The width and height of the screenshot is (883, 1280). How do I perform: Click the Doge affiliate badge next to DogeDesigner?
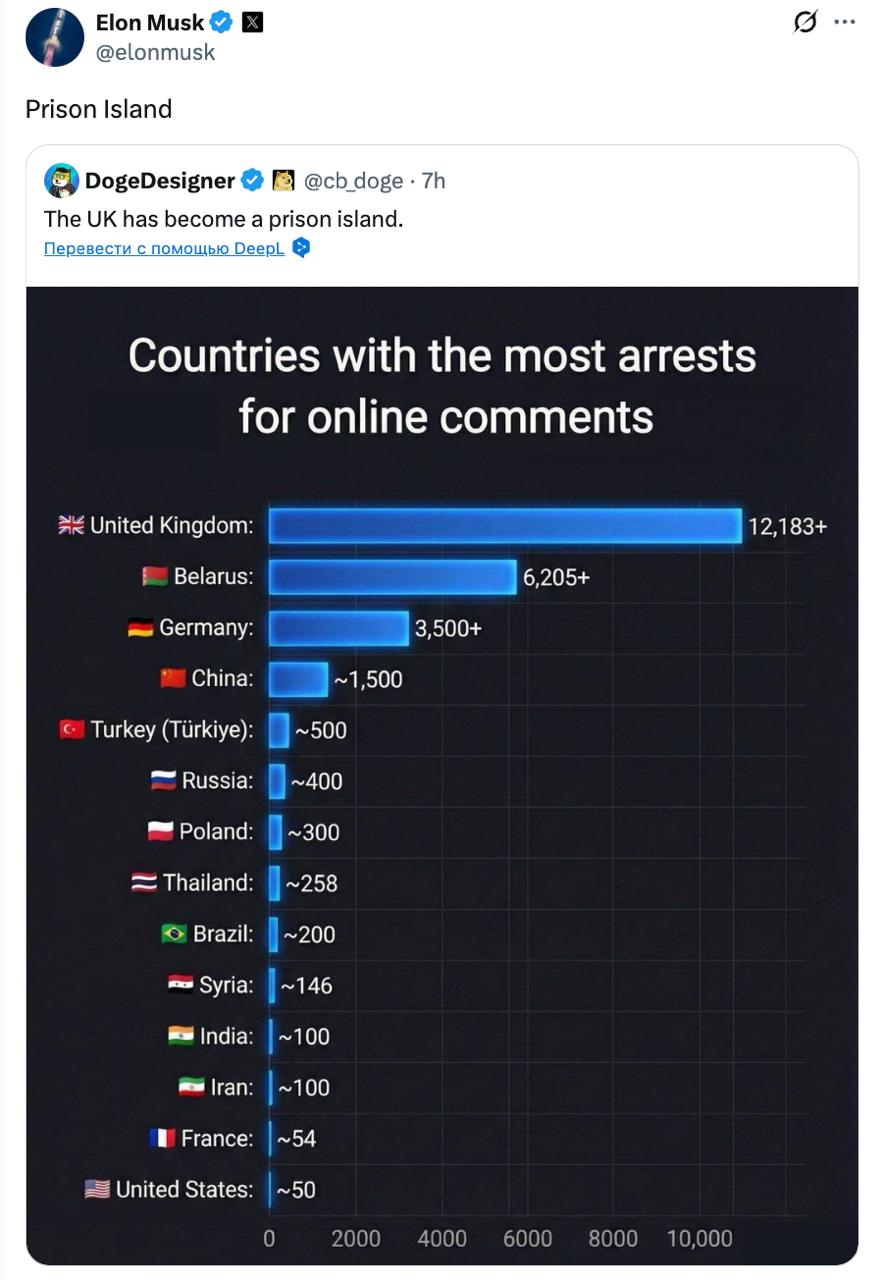tap(283, 181)
